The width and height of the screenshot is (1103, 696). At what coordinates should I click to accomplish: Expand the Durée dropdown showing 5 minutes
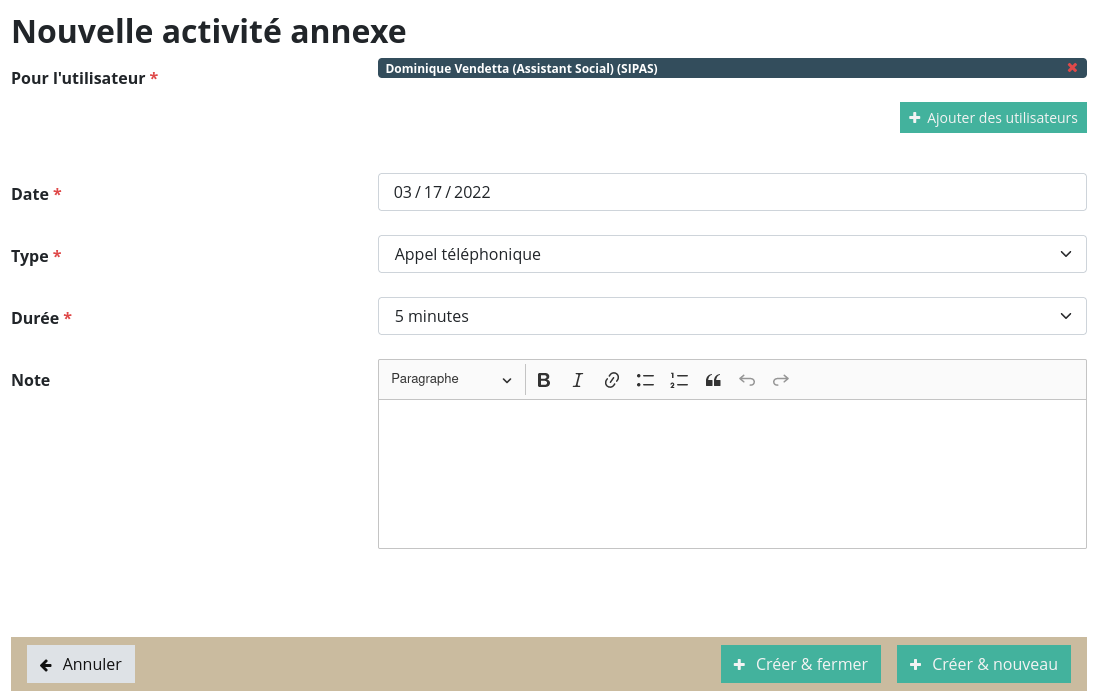click(731, 316)
